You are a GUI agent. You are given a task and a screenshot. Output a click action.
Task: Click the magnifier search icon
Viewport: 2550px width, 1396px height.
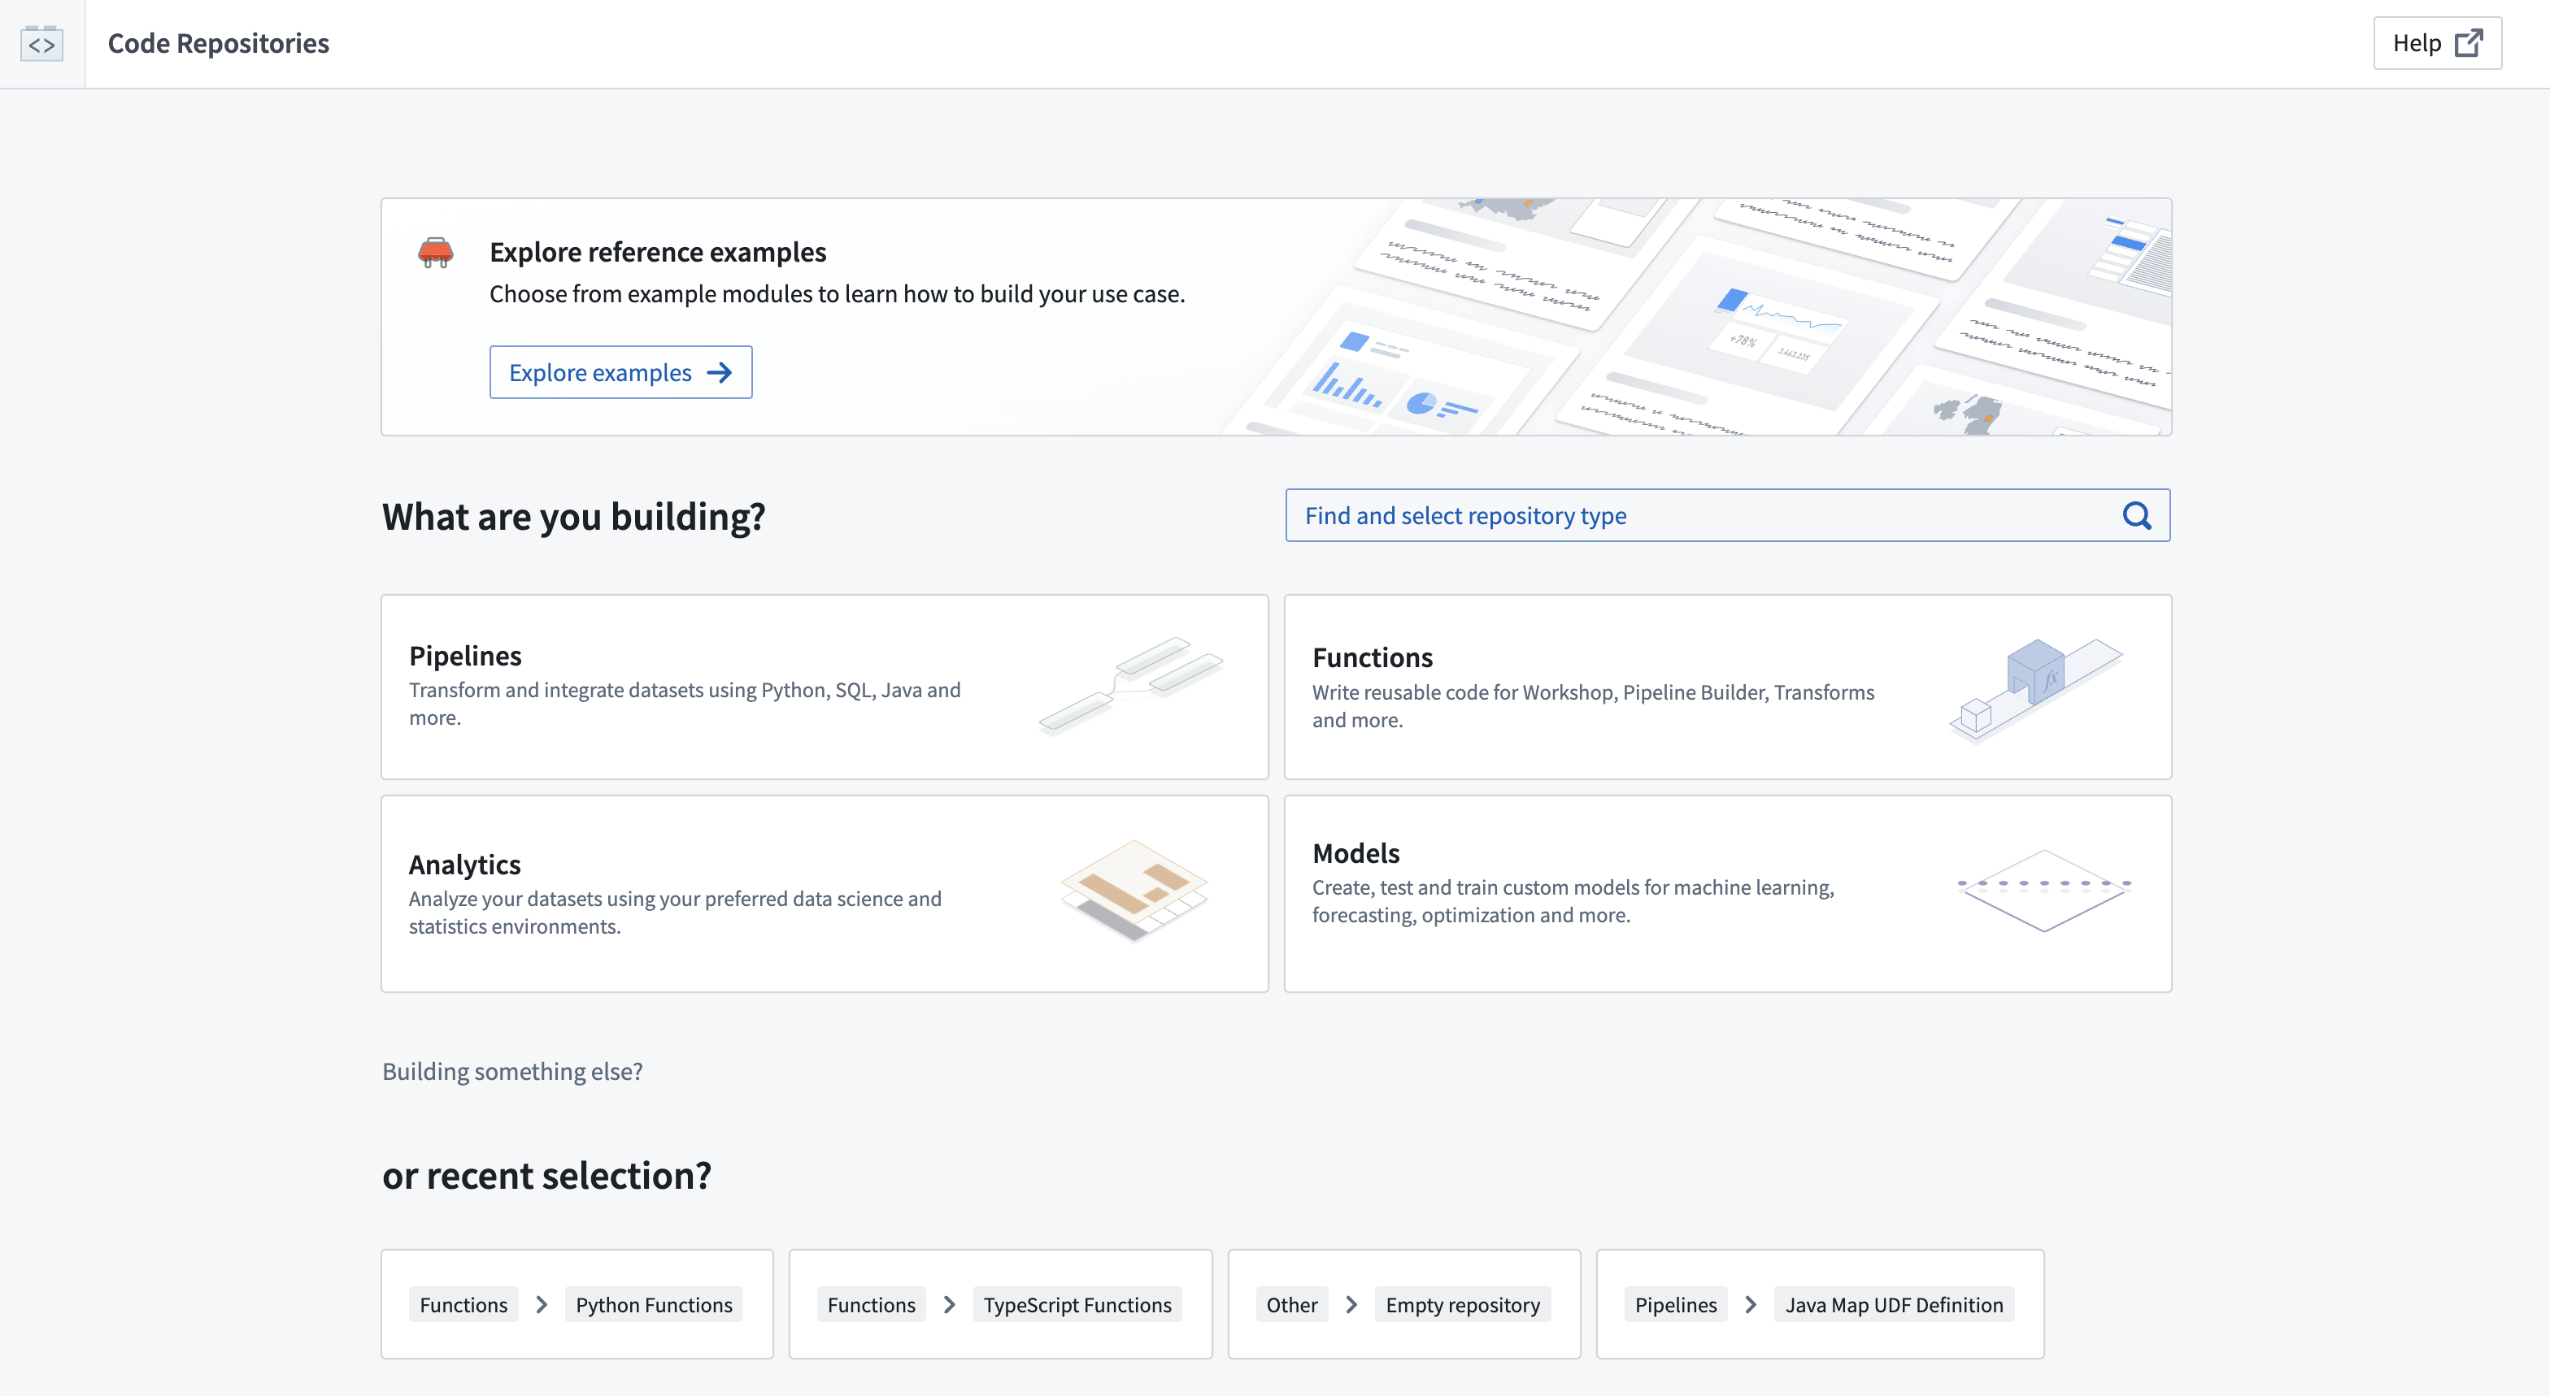click(2136, 515)
